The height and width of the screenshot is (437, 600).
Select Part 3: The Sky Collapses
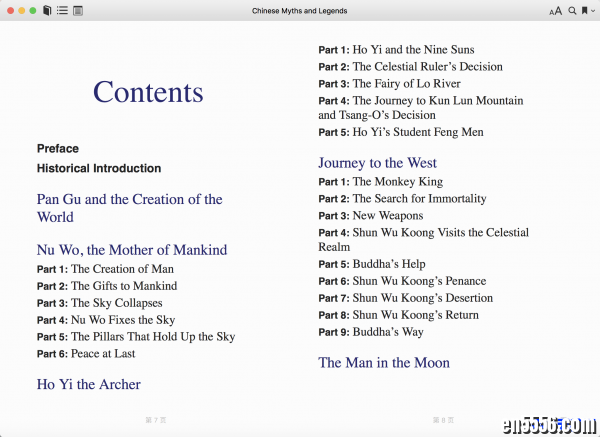click(101, 302)
